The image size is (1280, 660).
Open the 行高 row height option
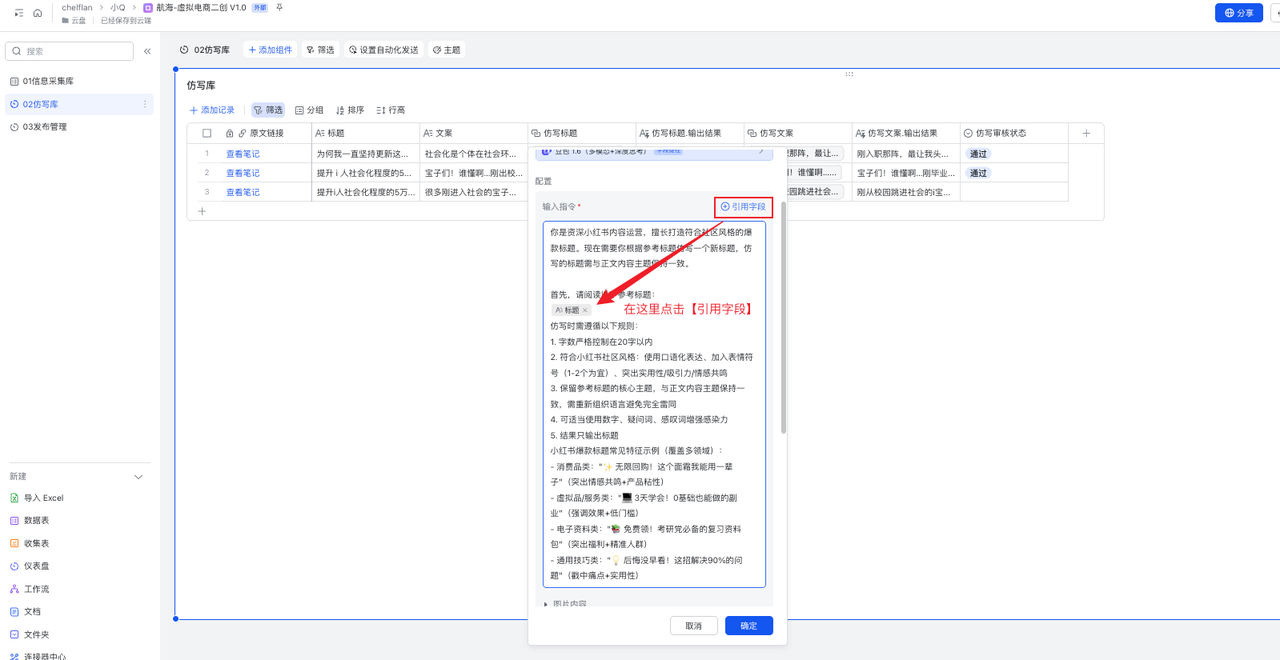pyautogui.click(x=391, y=110)
